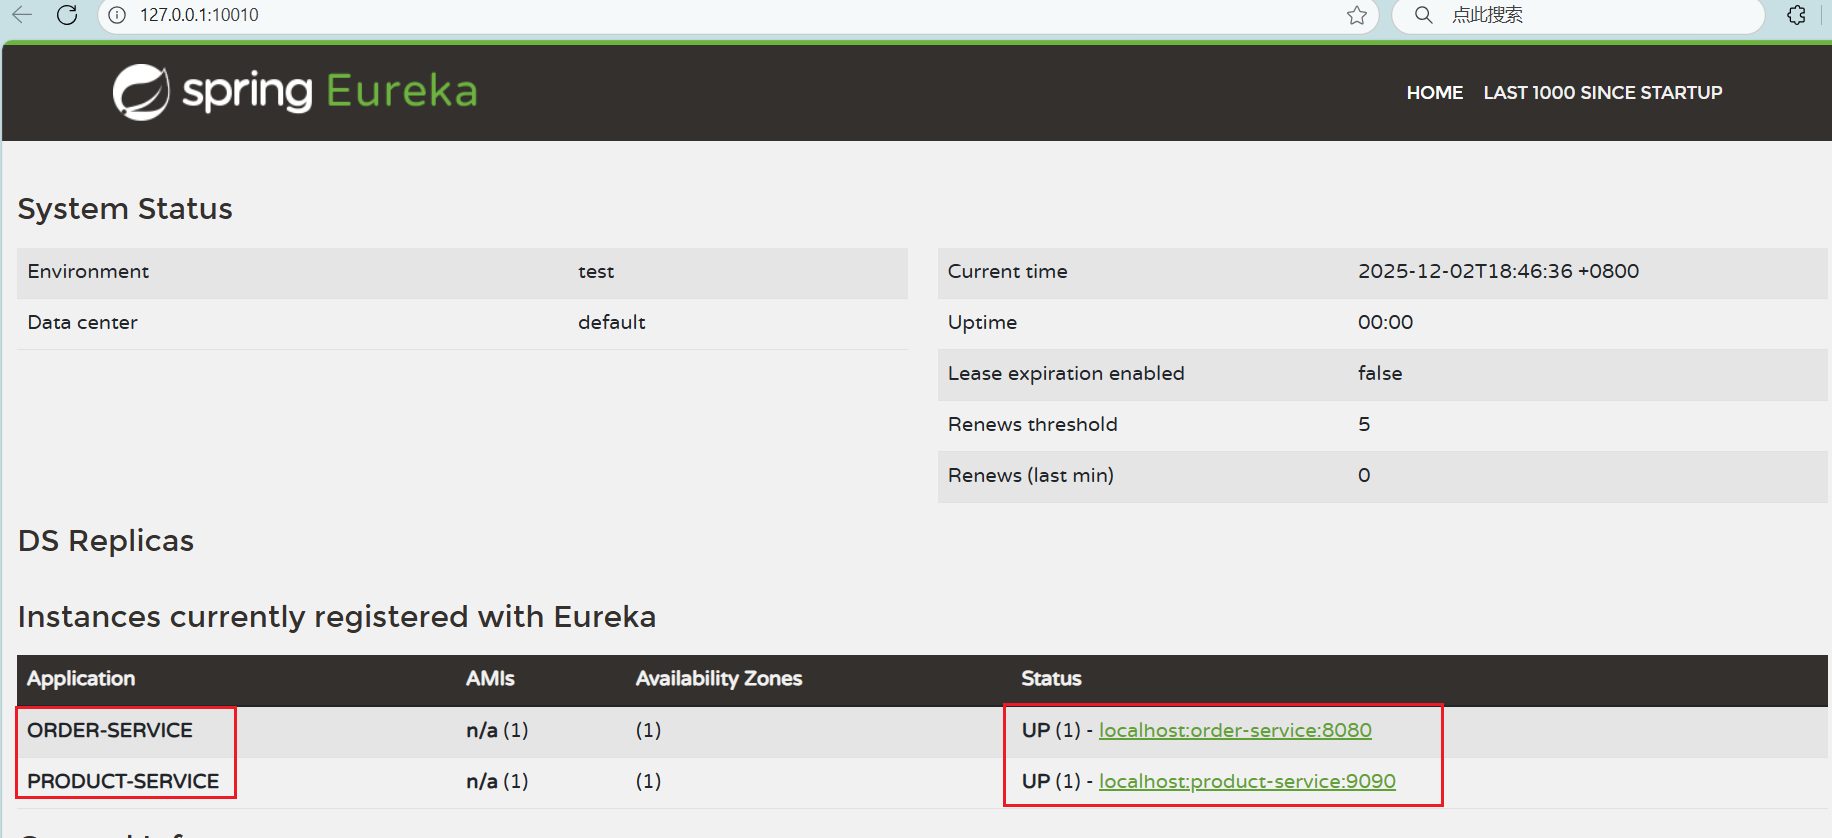Viewport: 1832px width, 838px height.
Task: Click the Current time value
Action: [x=1497, y=271]
